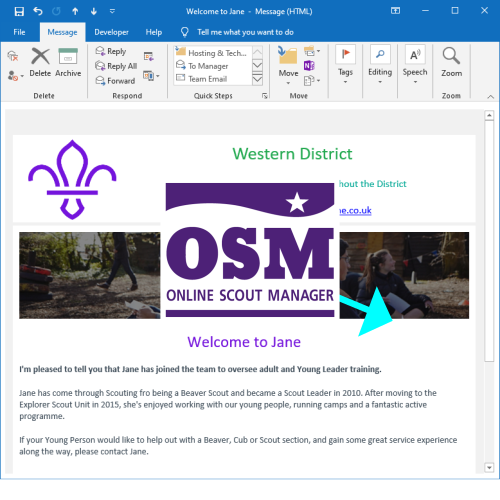Open the Customize Quick Access Toolbar dropdown
This screenshot has height=500, width=500.
112,11
